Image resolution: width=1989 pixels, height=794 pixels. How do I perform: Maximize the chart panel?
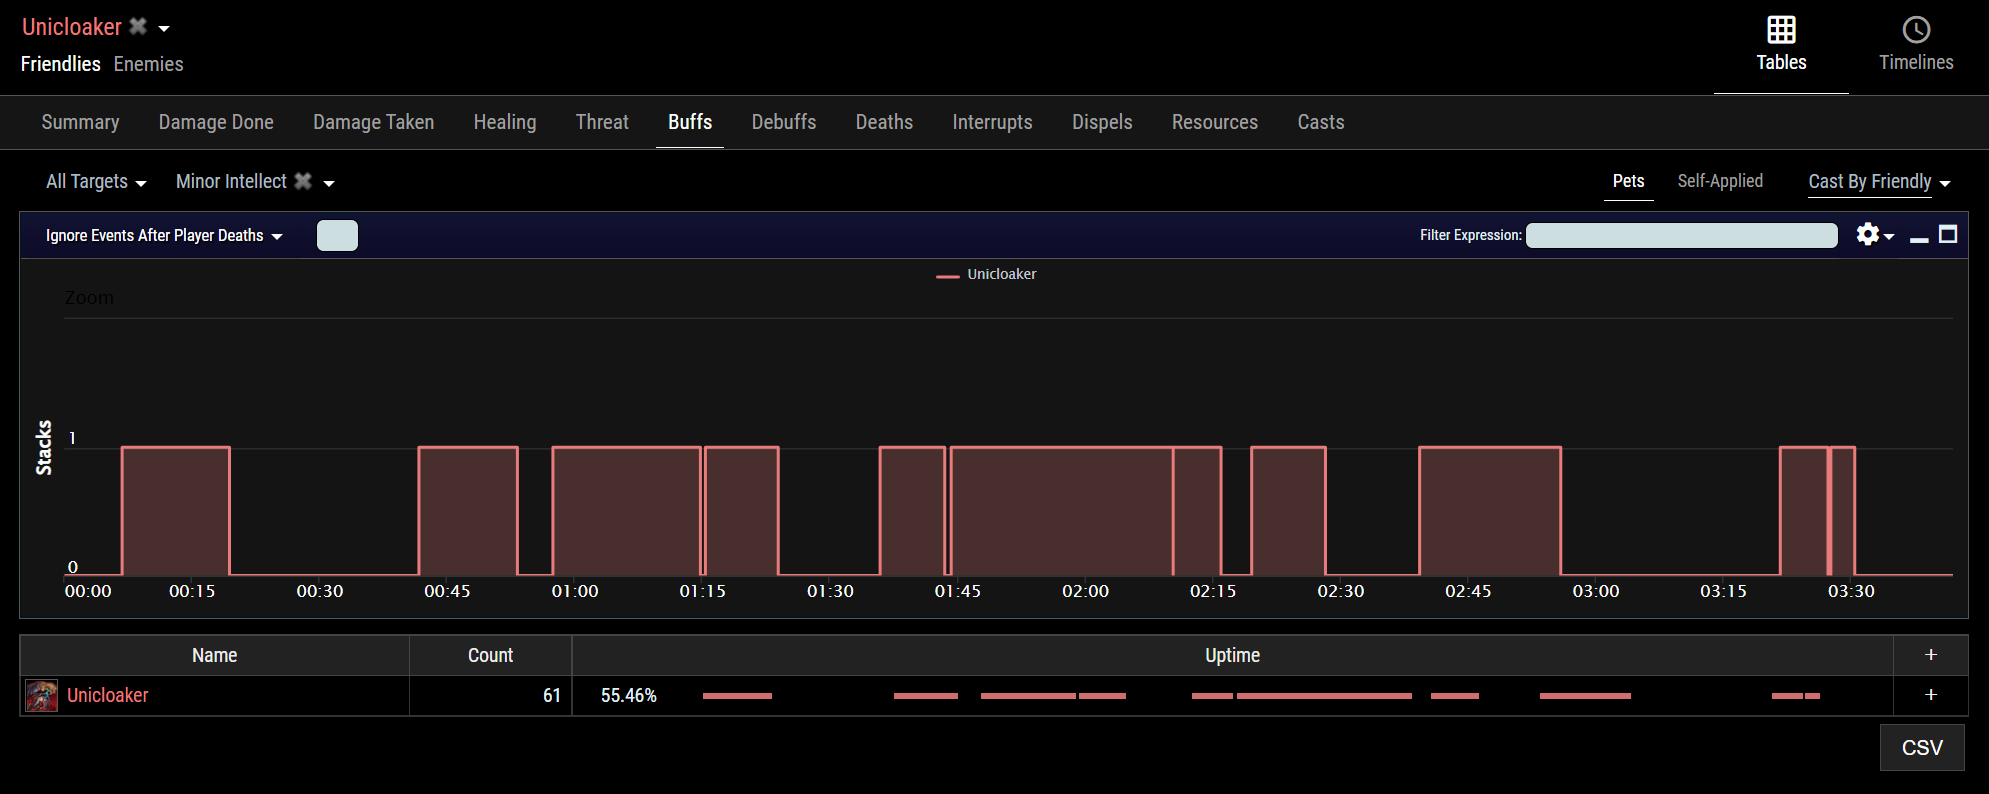(1948, 234)
